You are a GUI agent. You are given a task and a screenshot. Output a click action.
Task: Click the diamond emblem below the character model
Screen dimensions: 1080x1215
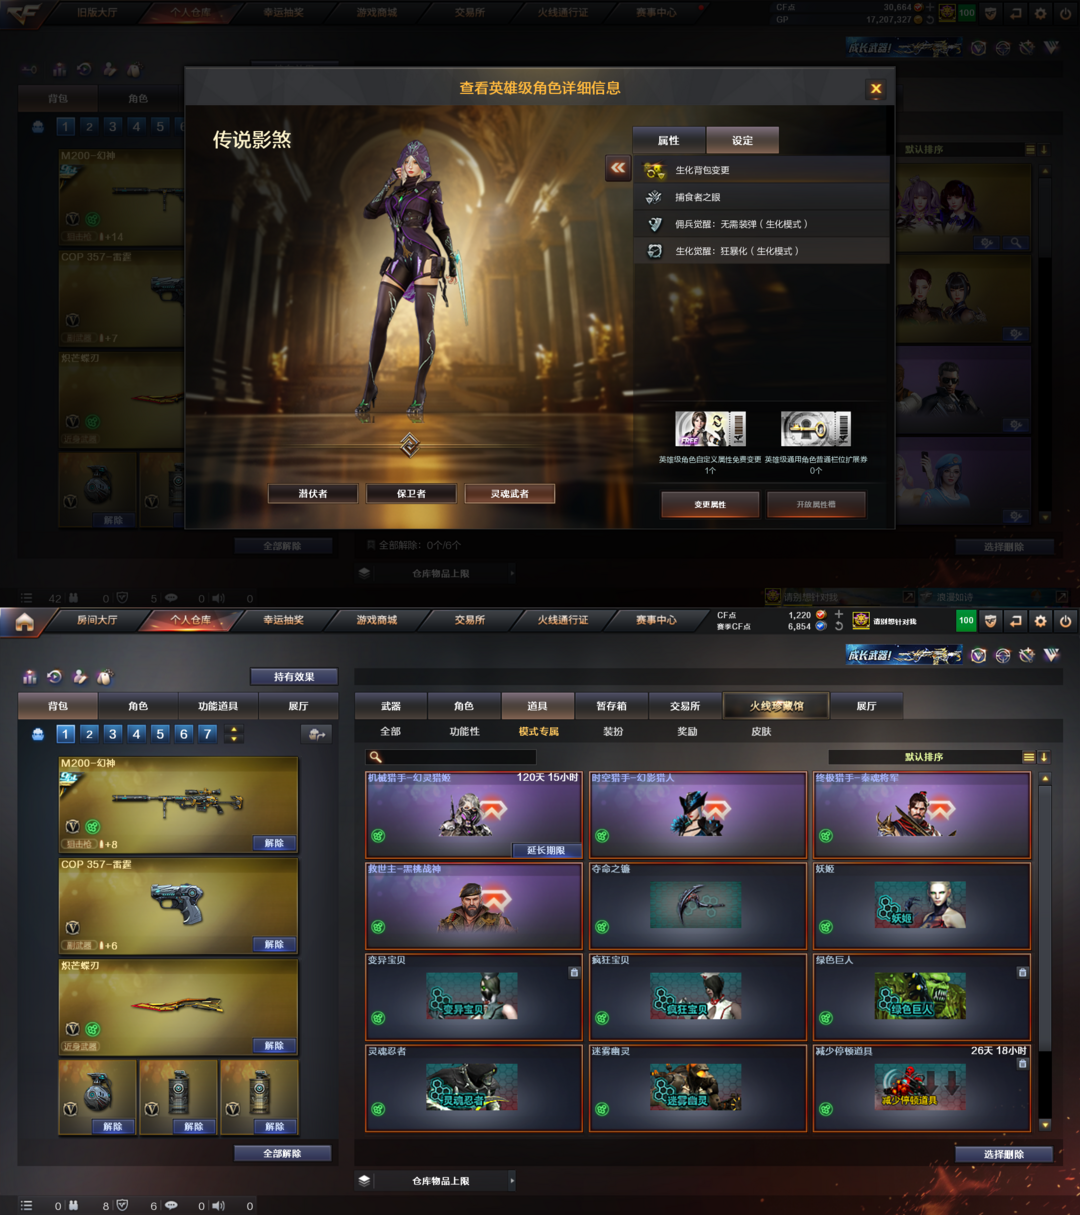click(x=410, y=445)
